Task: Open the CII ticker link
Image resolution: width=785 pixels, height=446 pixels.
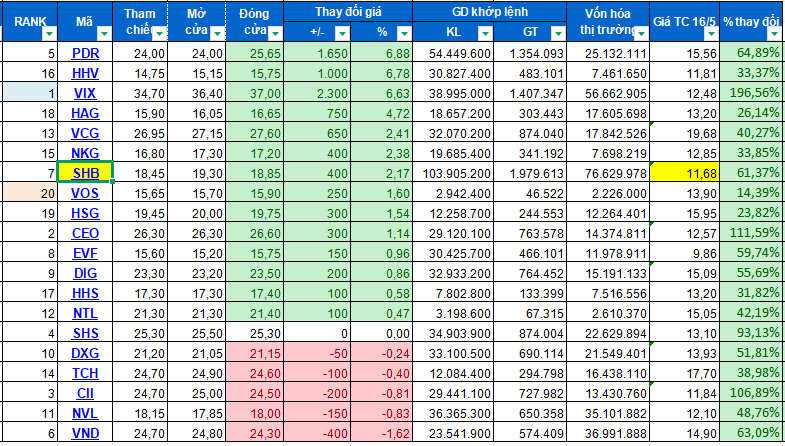Action: [85, 393]
